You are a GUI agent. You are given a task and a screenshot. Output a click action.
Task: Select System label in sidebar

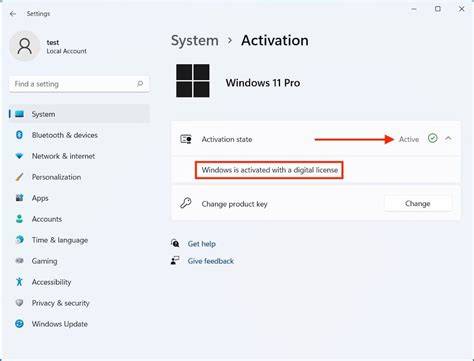coord(43,114)
